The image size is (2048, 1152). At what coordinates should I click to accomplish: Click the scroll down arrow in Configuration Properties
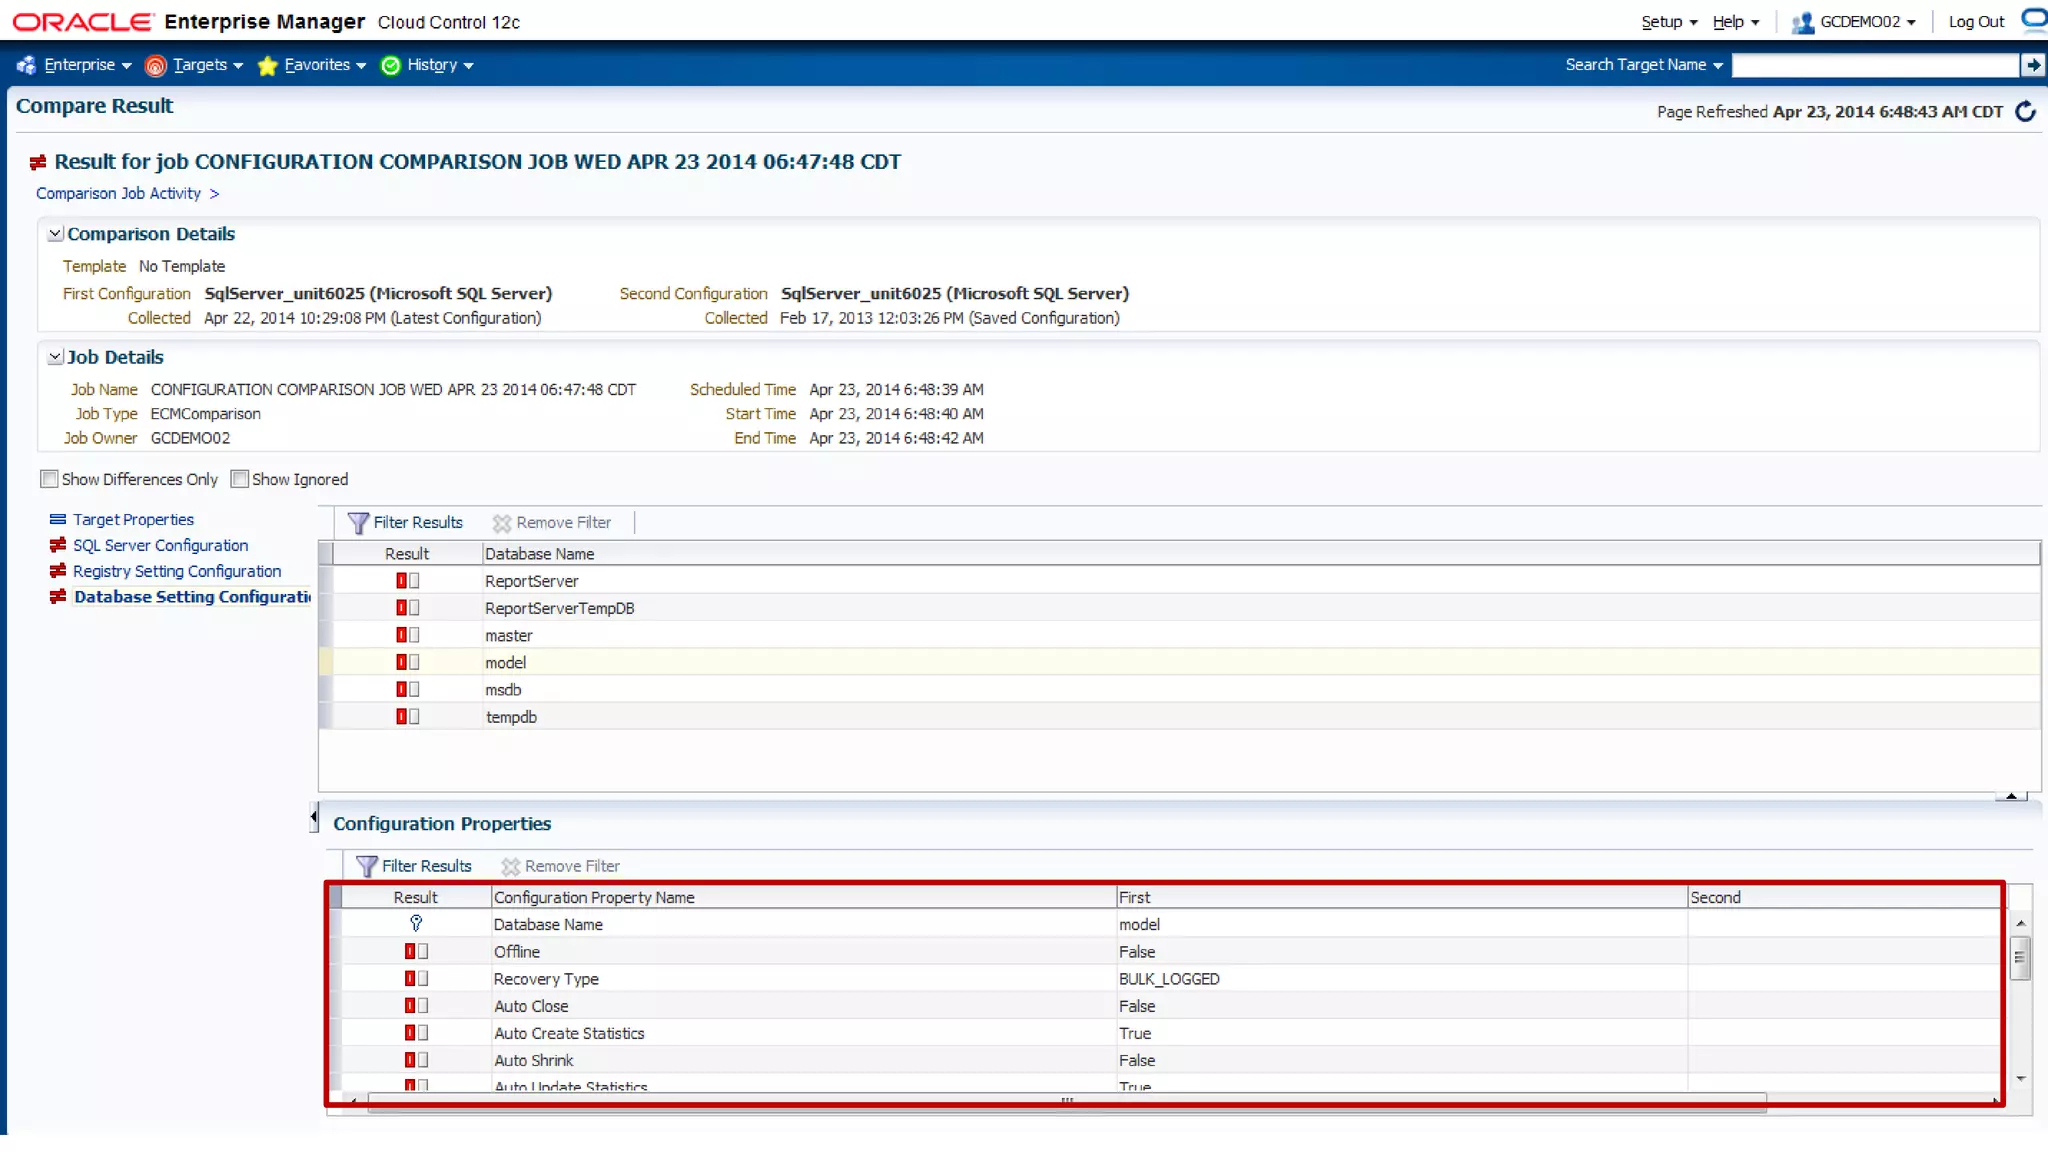2021,1079
